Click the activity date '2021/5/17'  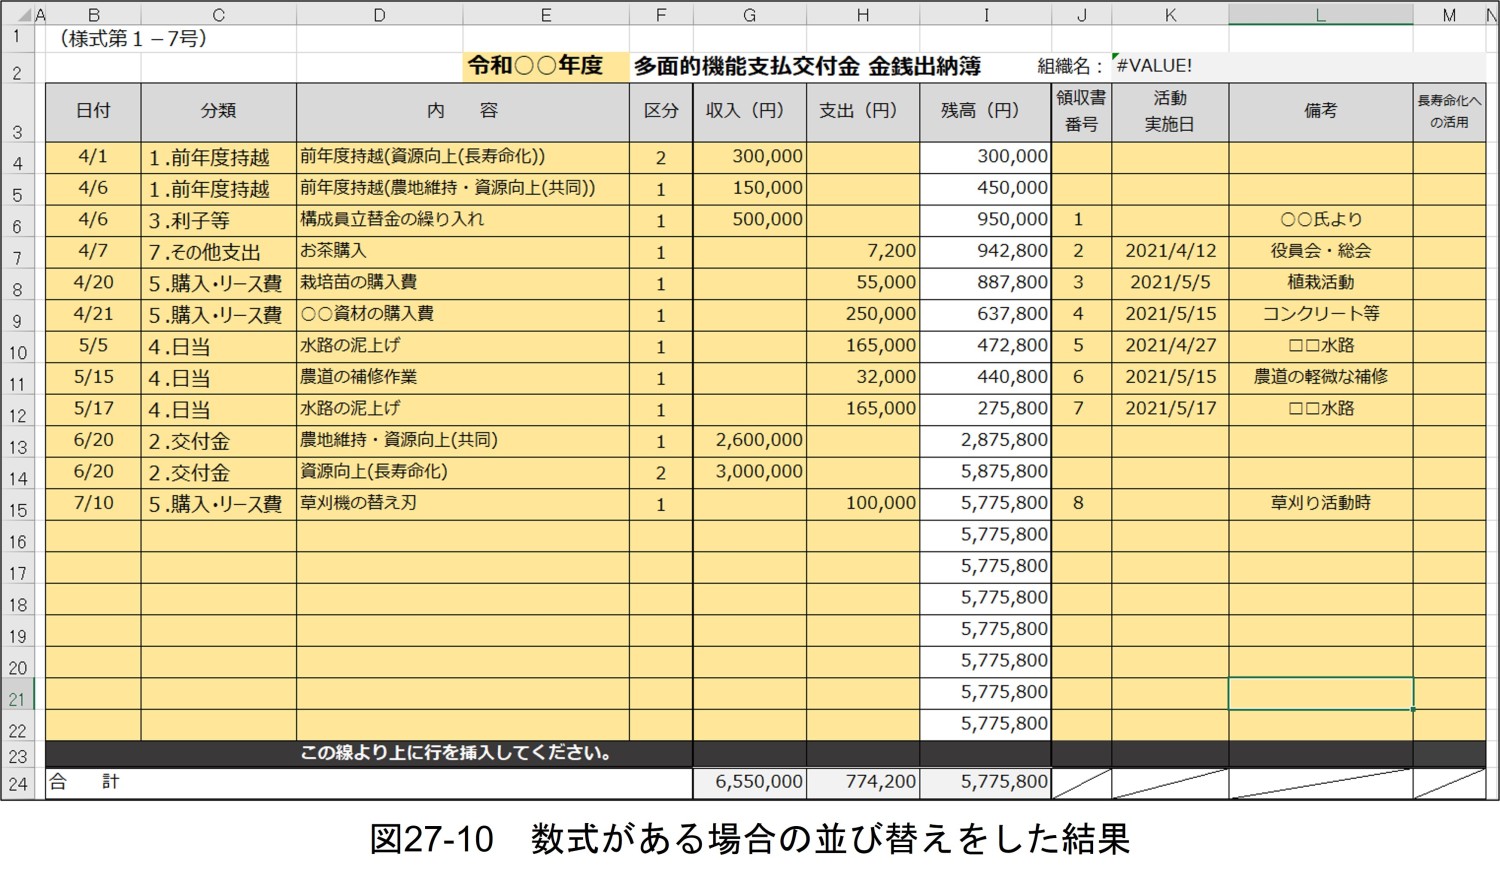[x=1170, y=409]
